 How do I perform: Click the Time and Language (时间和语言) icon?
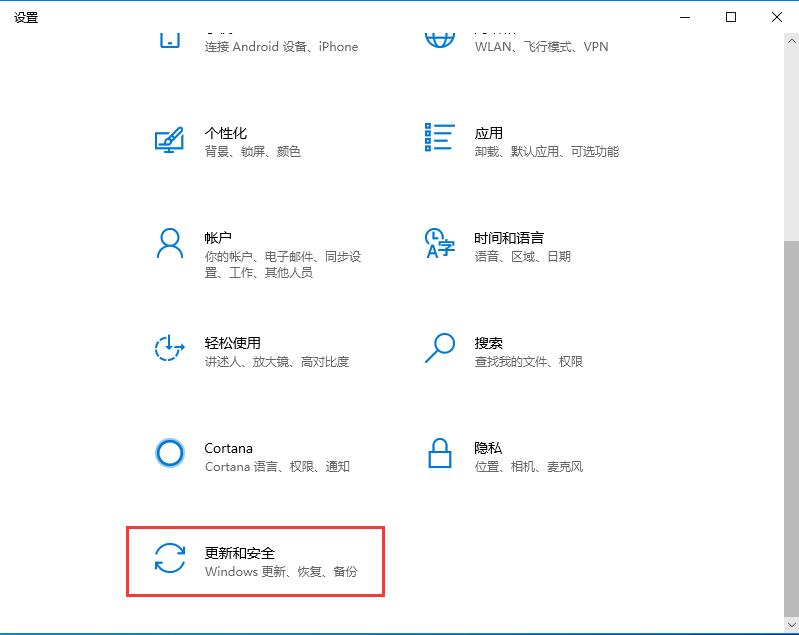[x=439, y=243]
